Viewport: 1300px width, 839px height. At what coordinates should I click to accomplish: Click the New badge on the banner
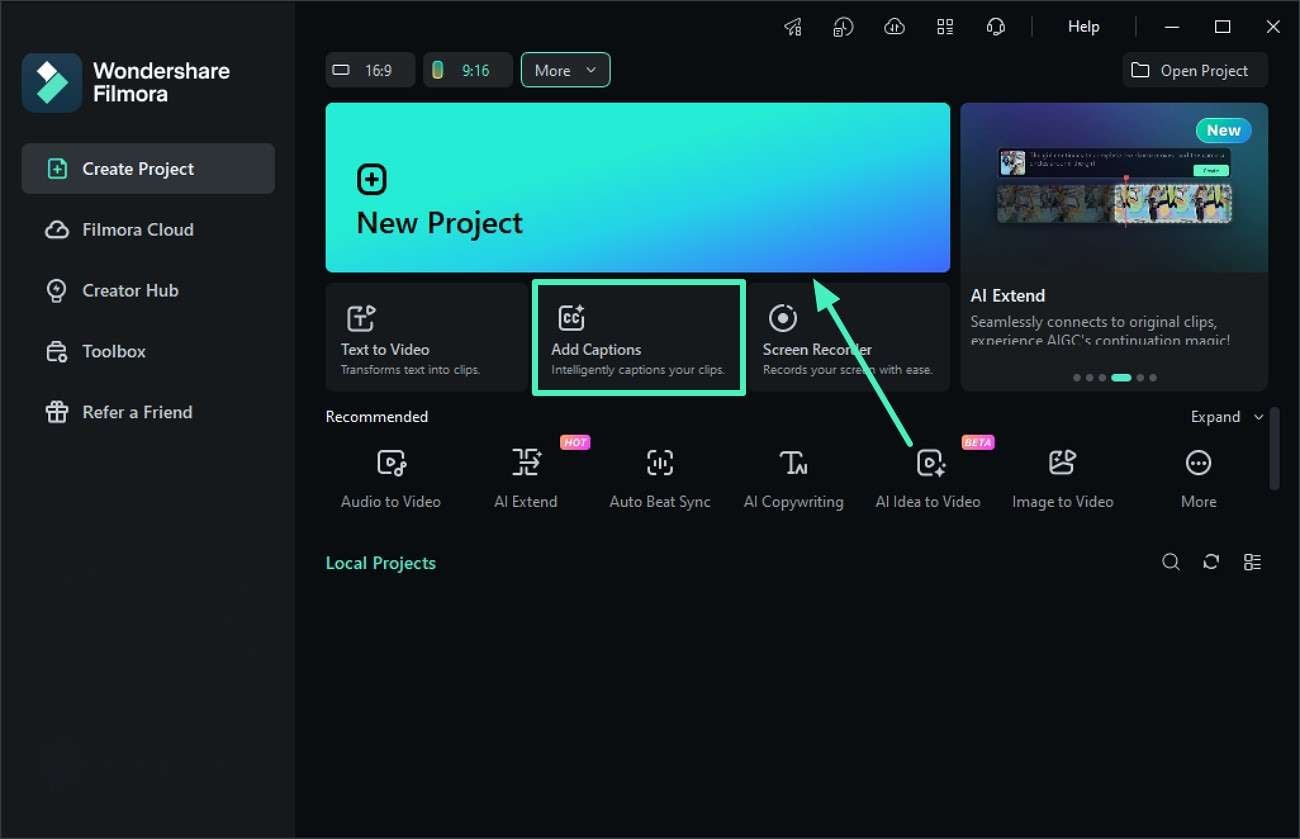(x=1223, y=130)
